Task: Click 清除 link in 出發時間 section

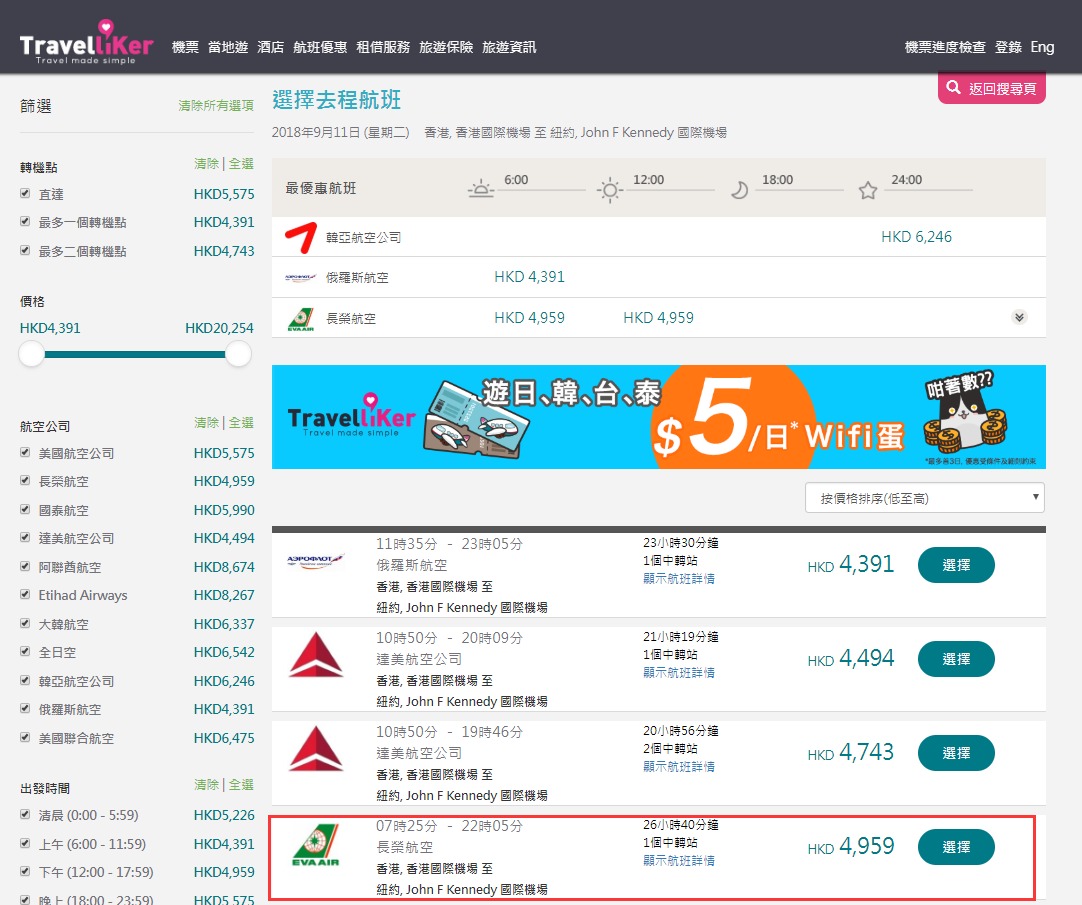Action: (x=206, y=785)
